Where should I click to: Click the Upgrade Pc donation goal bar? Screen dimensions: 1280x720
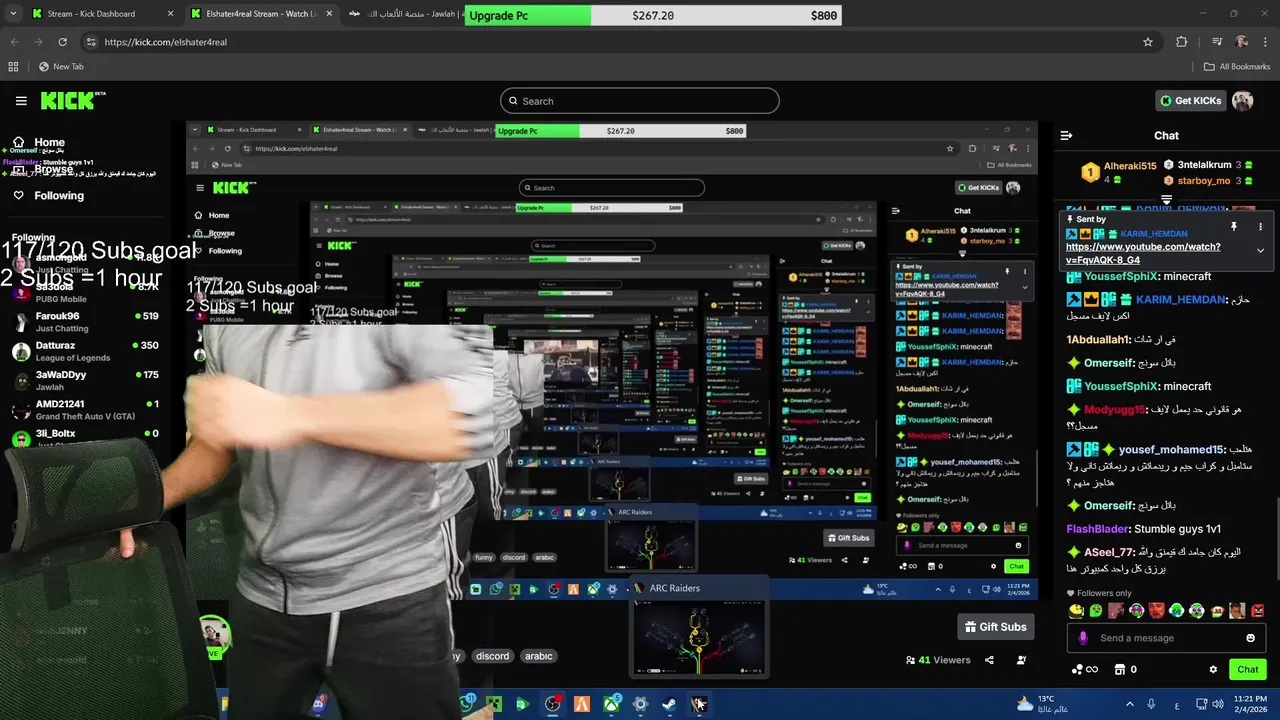pos(653,16)
